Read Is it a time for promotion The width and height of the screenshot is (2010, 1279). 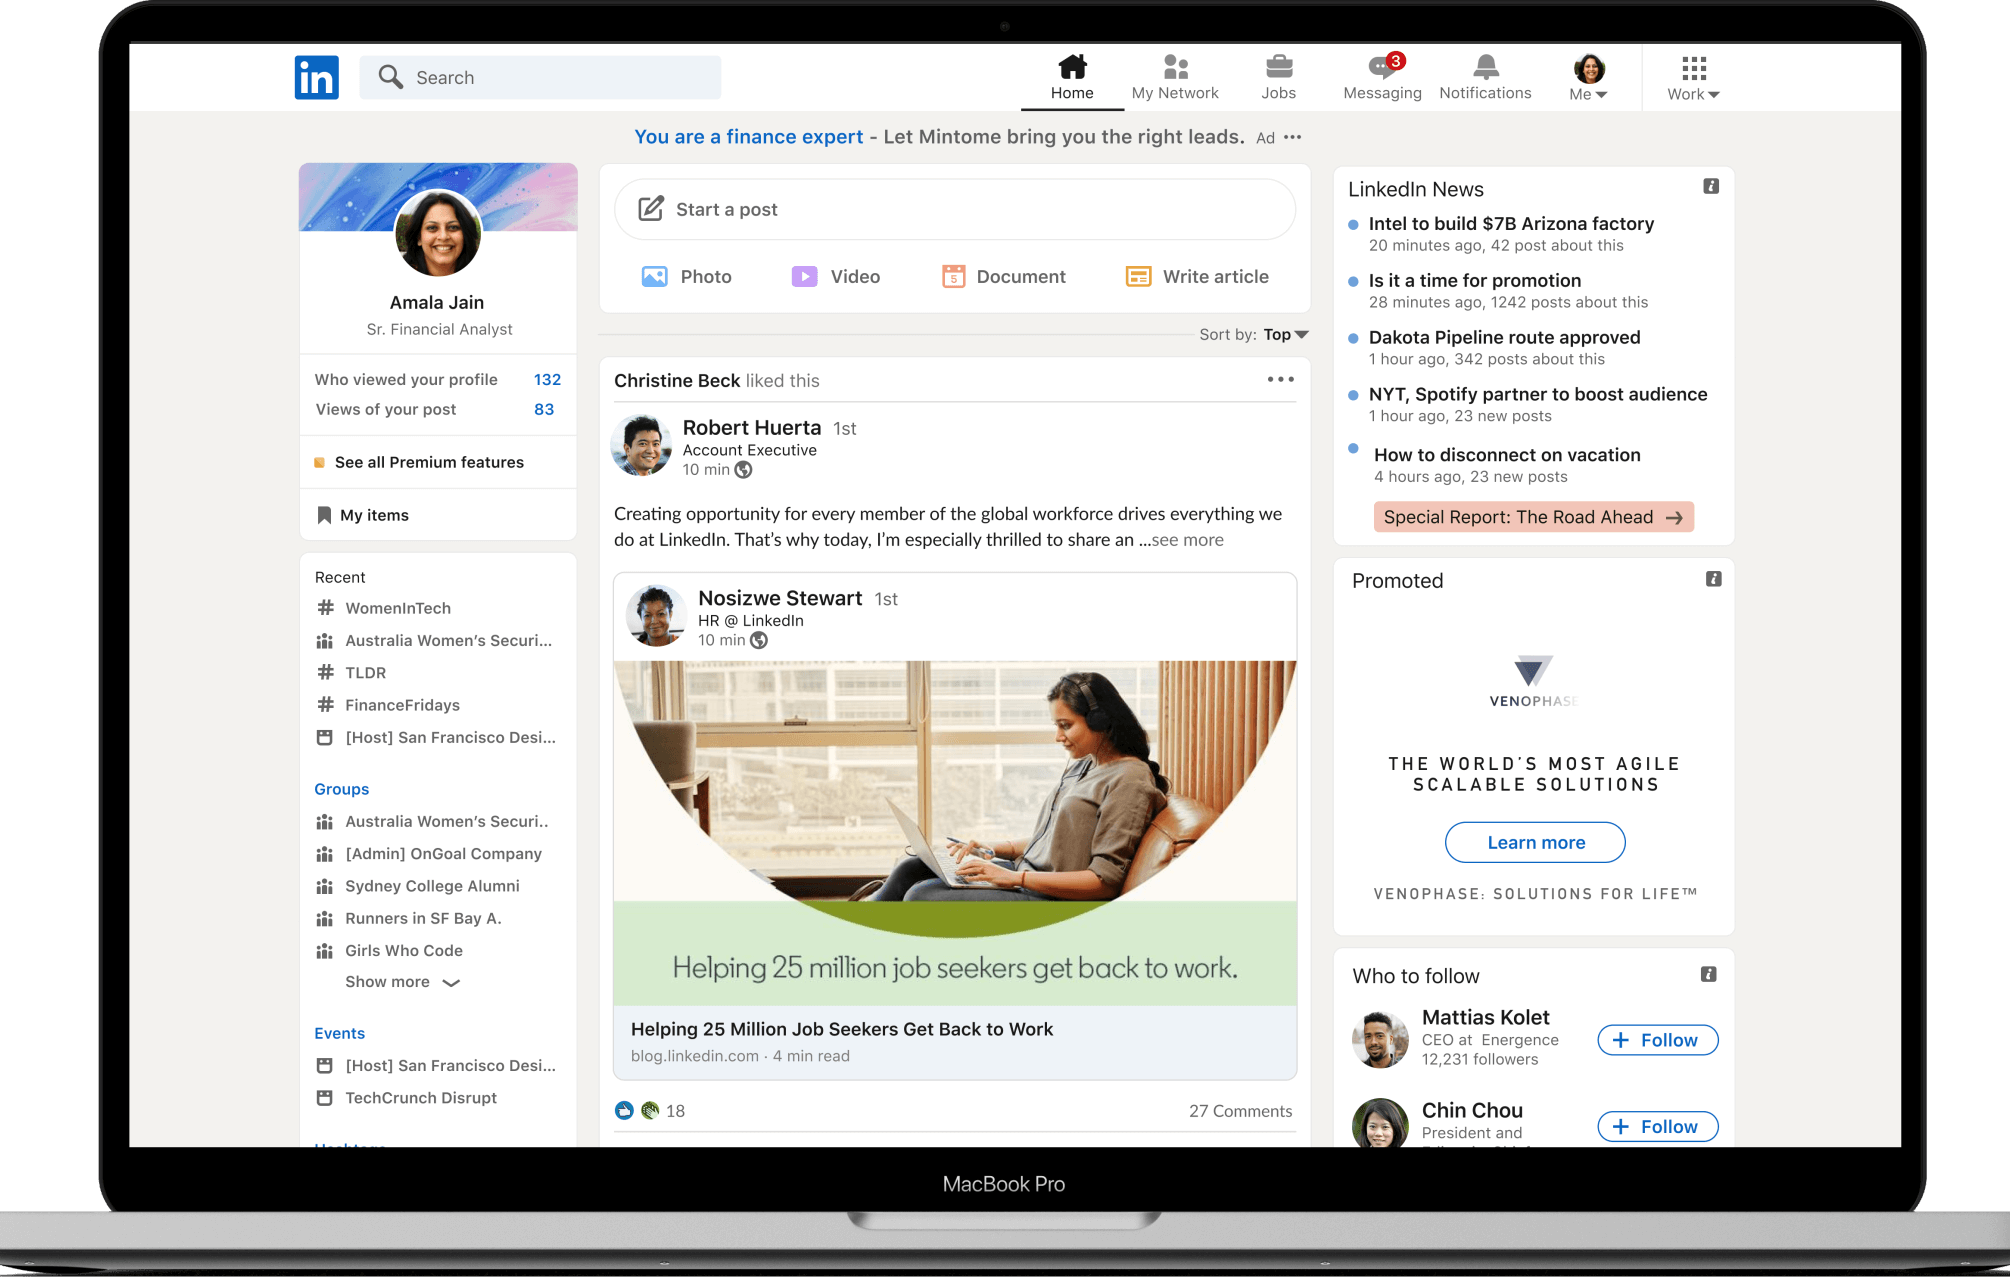coord(1475,281)
